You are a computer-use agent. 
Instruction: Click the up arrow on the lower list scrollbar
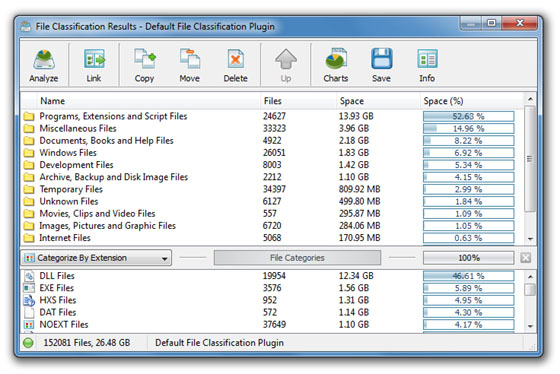(530, 276)
